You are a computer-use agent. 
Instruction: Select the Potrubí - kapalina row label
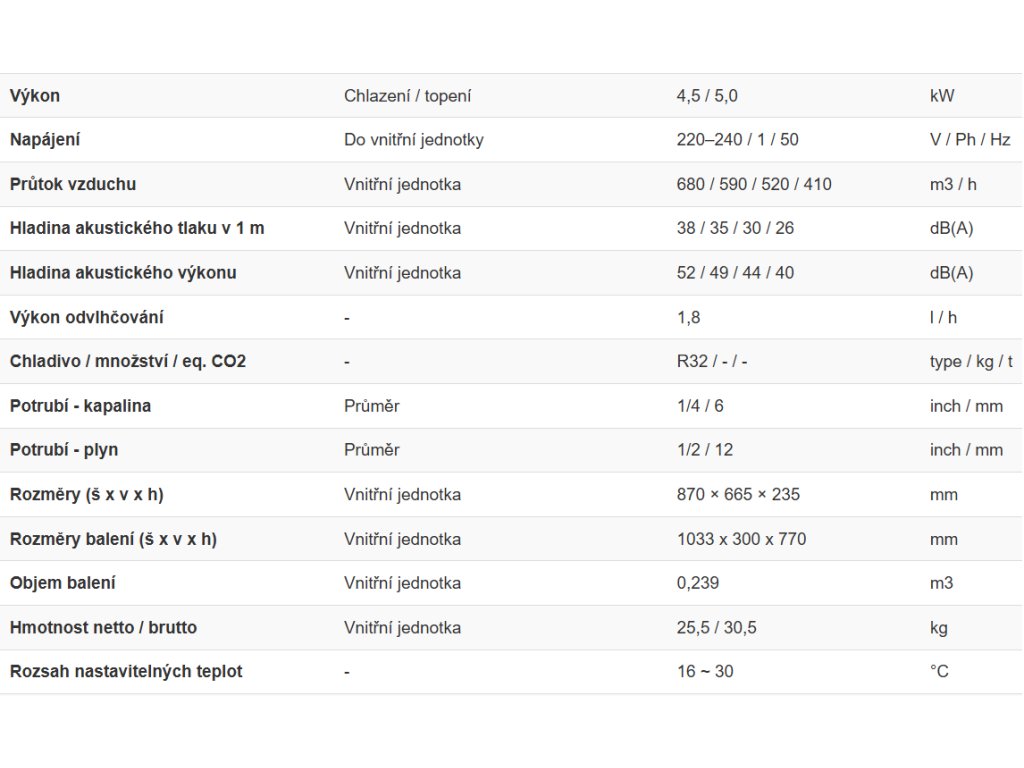coord(80,406)
